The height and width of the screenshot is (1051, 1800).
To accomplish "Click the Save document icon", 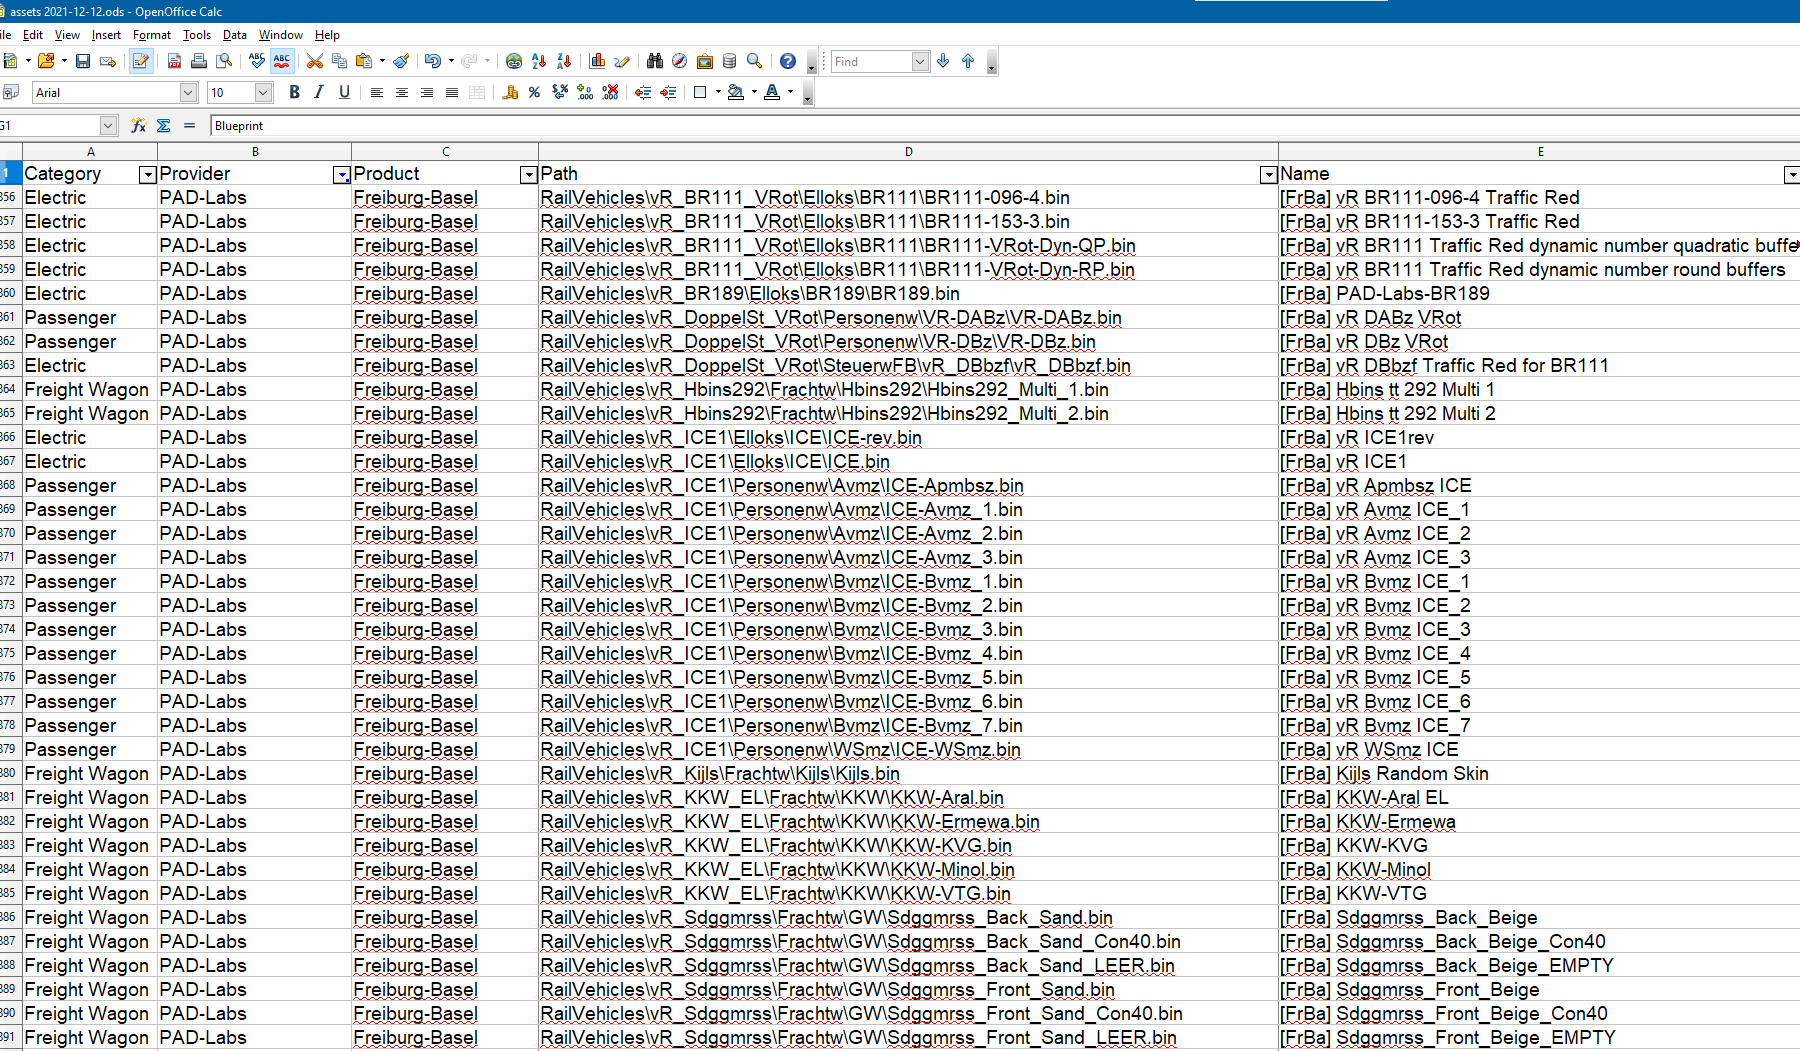I will [83, 62].
